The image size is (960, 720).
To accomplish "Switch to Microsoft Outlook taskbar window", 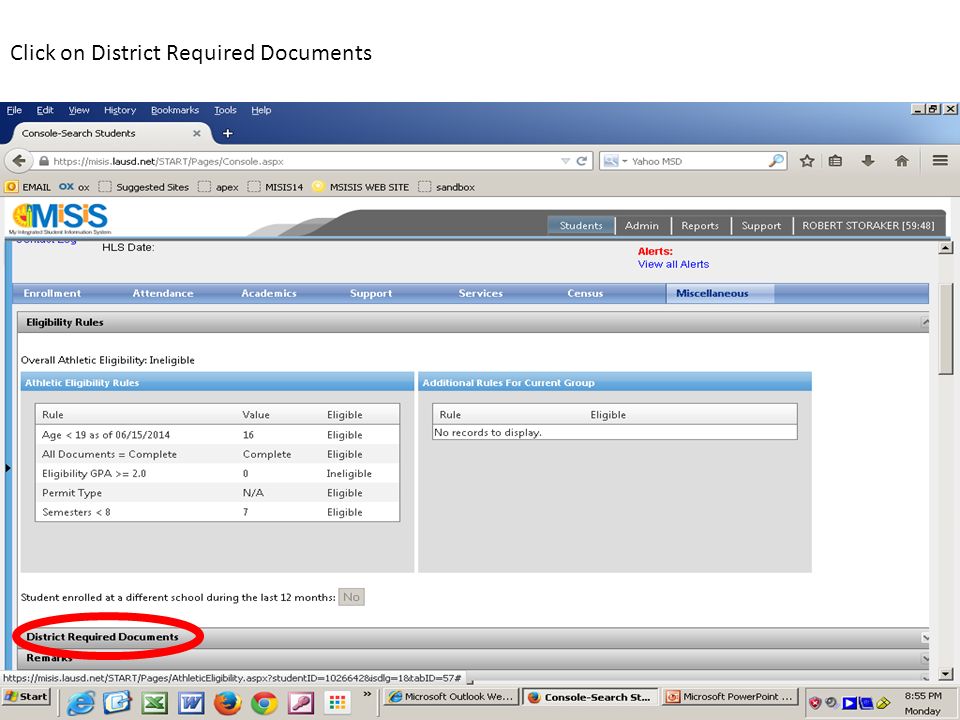I will tap(451, 697).
